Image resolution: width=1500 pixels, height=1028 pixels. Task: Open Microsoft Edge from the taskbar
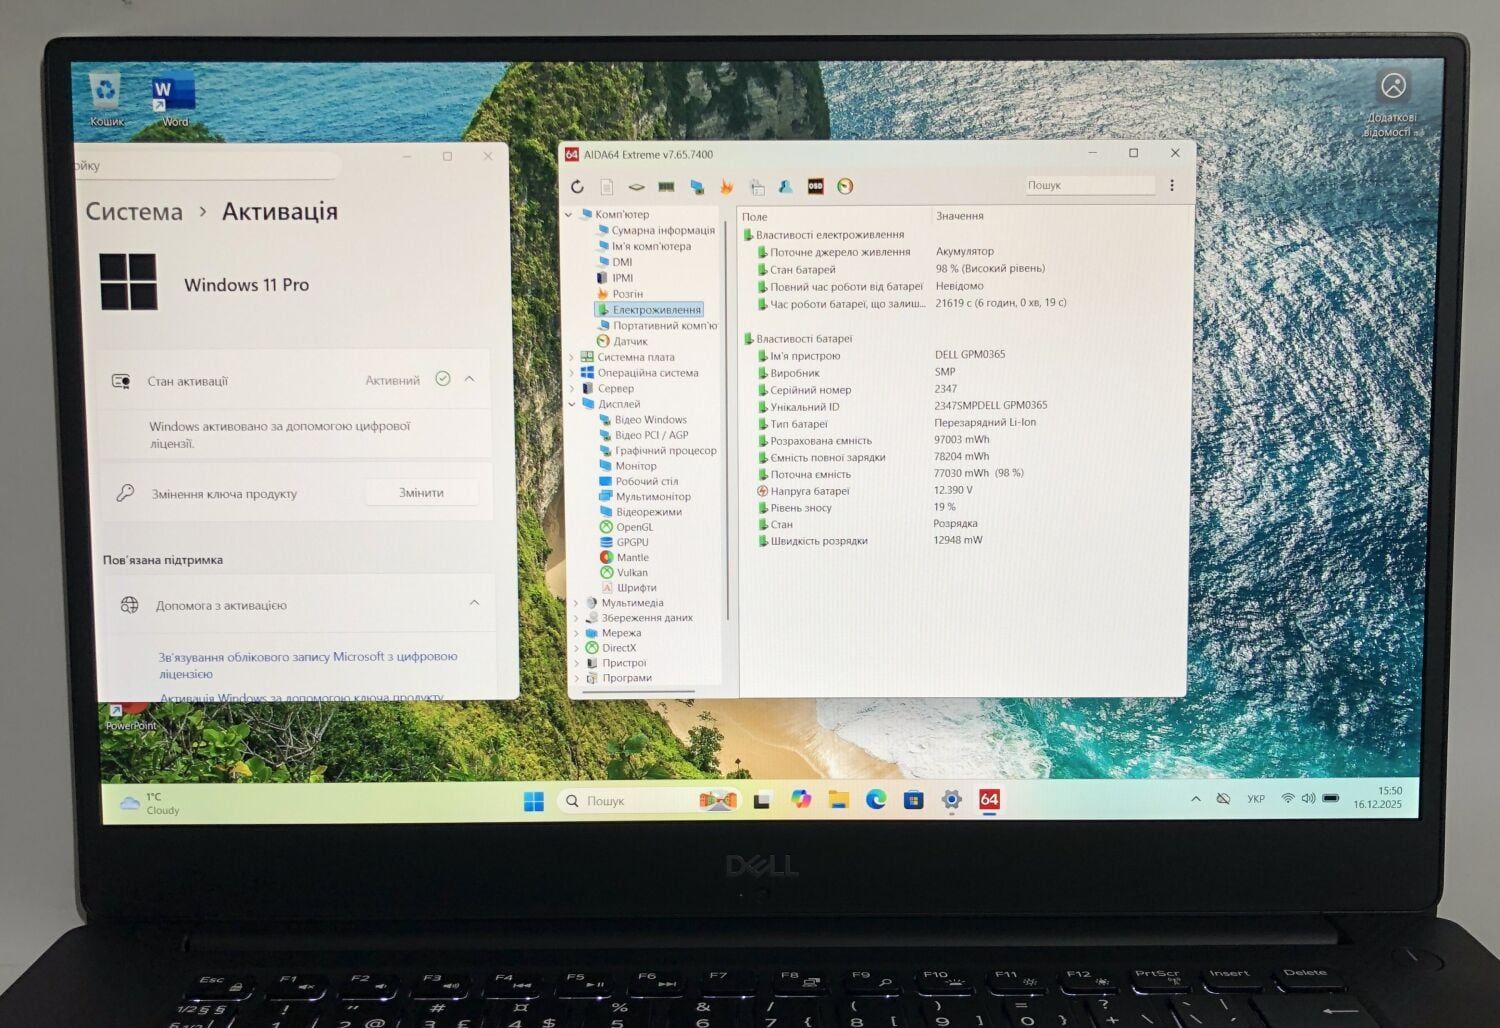[876, 799]
